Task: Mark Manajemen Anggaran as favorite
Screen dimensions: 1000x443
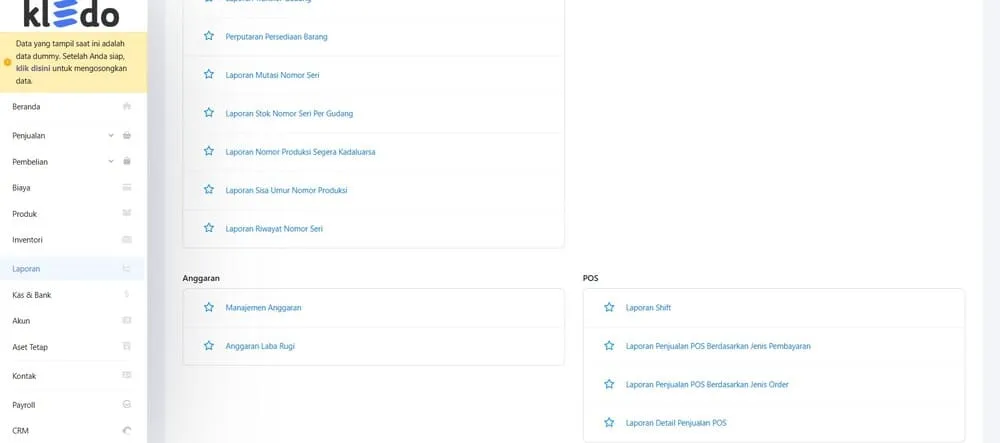Action: 209,307
